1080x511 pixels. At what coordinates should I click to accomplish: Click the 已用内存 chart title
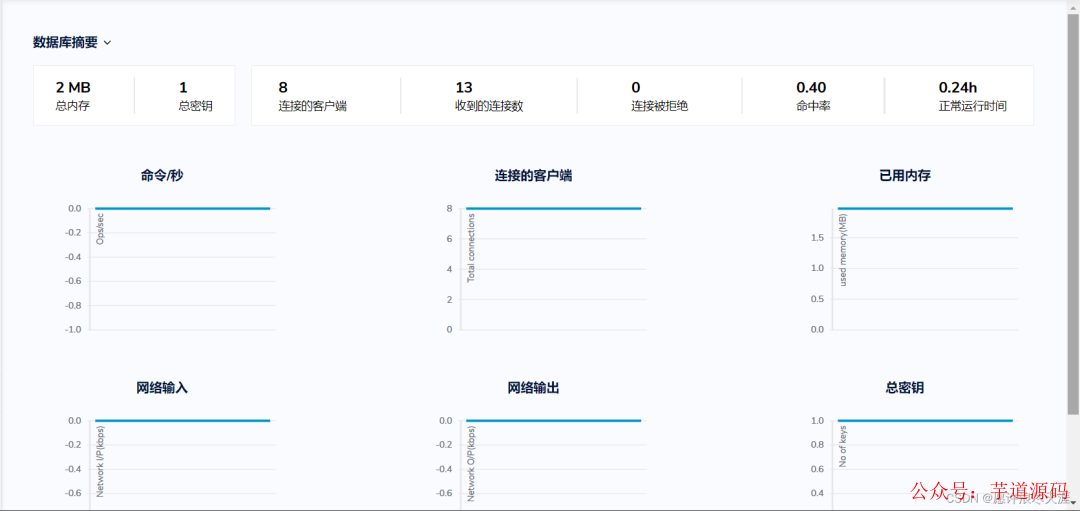(904, 176)
